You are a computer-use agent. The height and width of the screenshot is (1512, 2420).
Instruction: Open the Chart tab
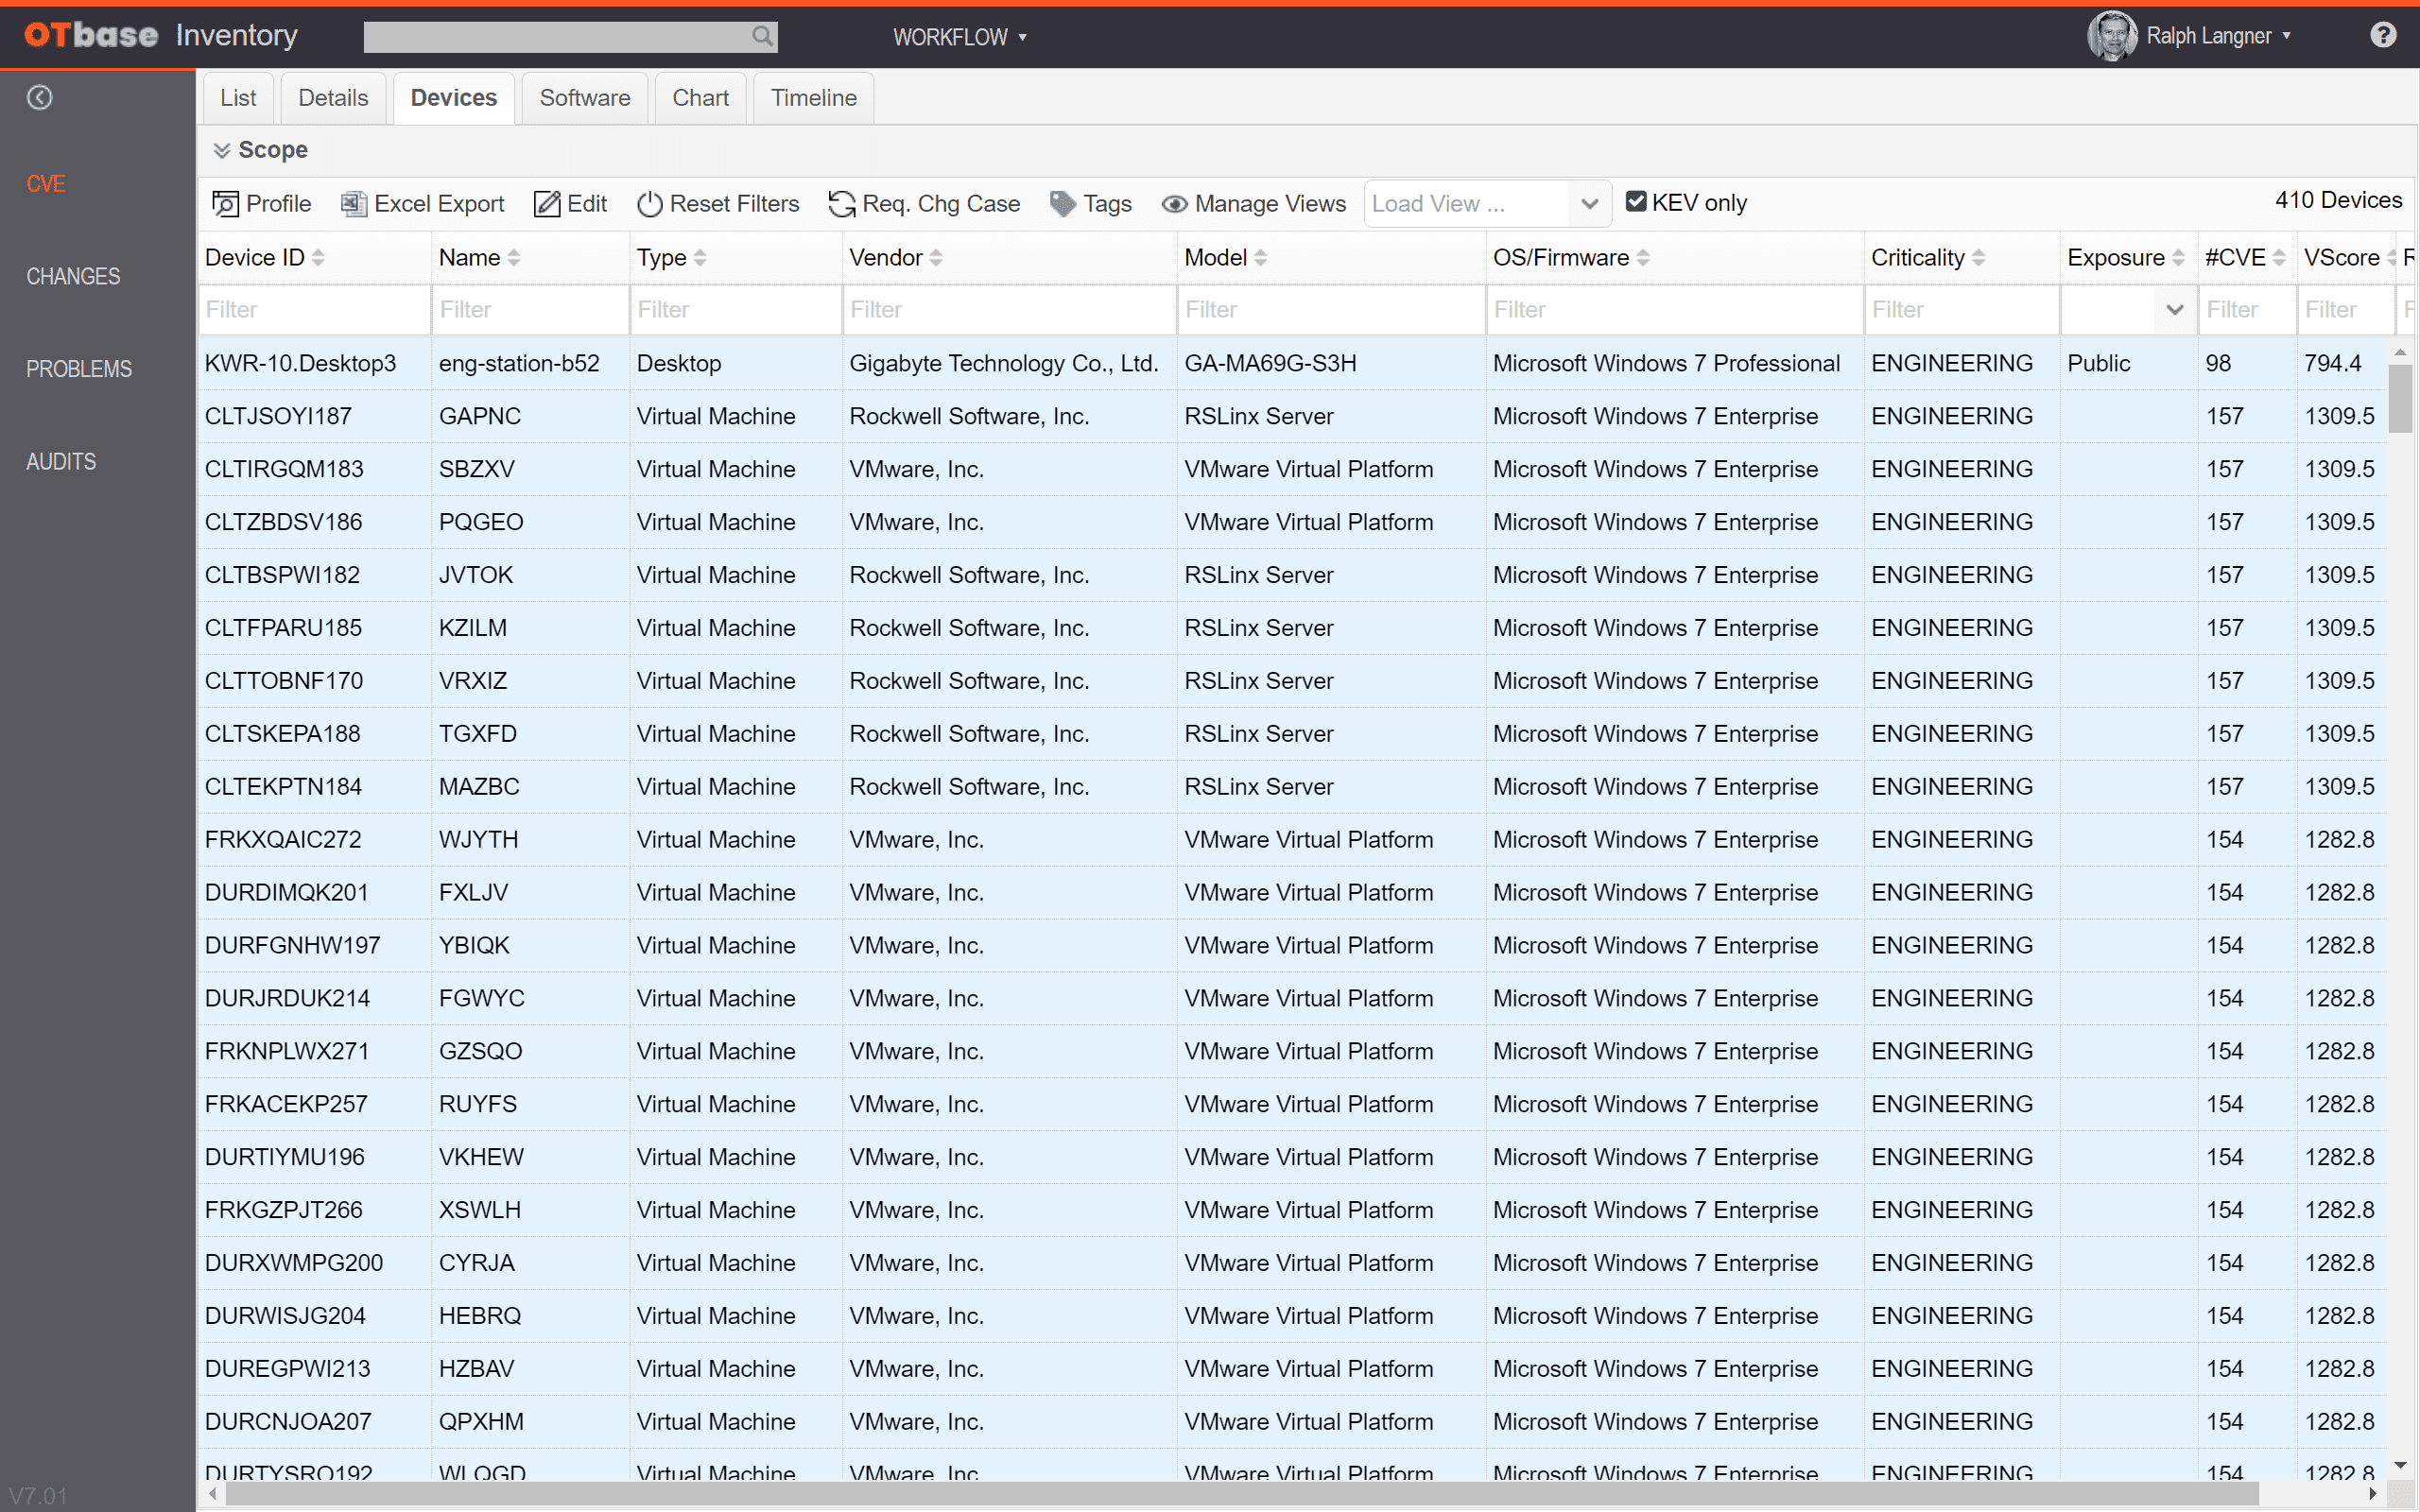(700, 98)
